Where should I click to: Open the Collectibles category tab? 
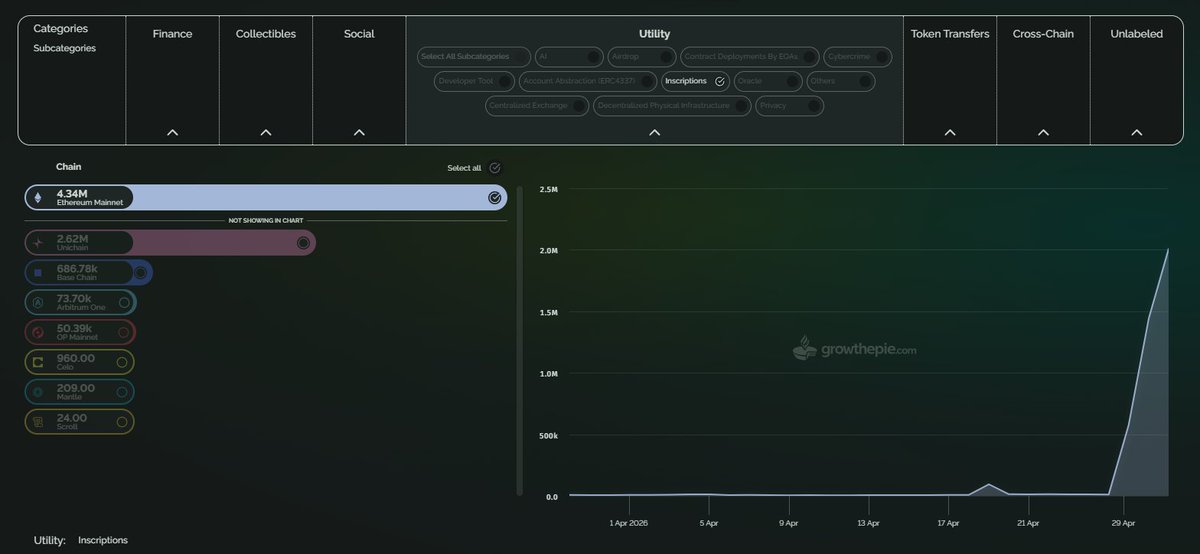click(x=266, y=34)
